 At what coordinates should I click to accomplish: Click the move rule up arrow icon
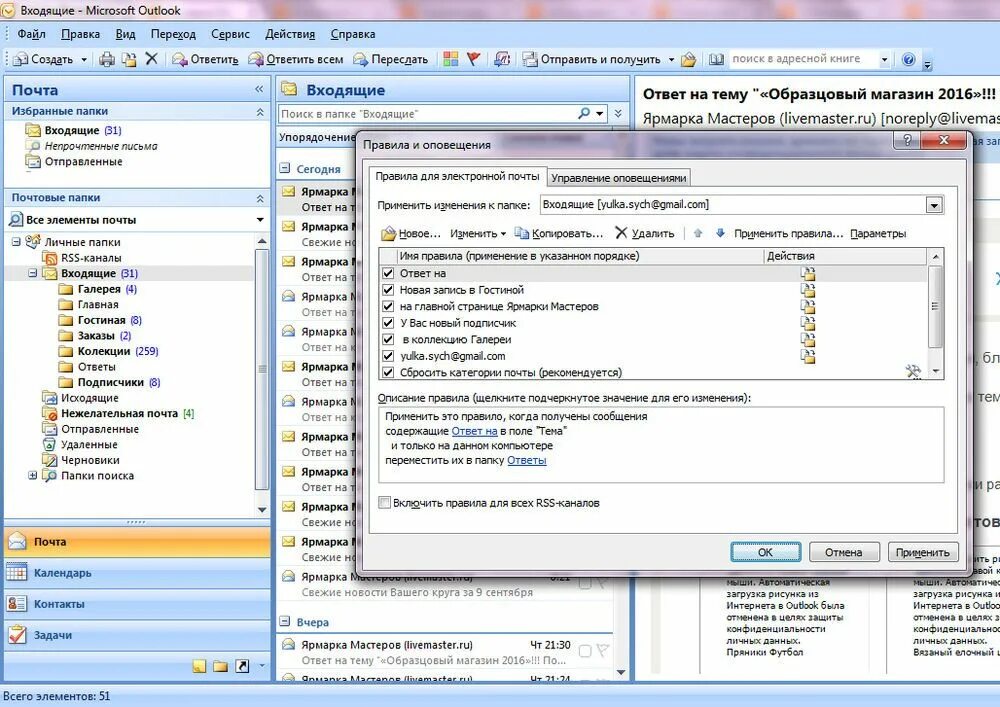(698, 233)
